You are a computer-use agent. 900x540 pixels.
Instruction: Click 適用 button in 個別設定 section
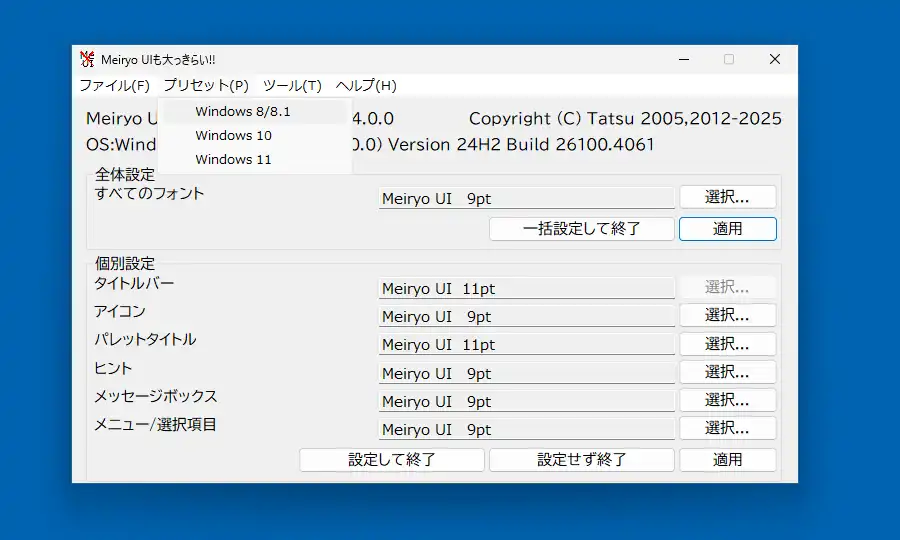click(x=728, y=460)
